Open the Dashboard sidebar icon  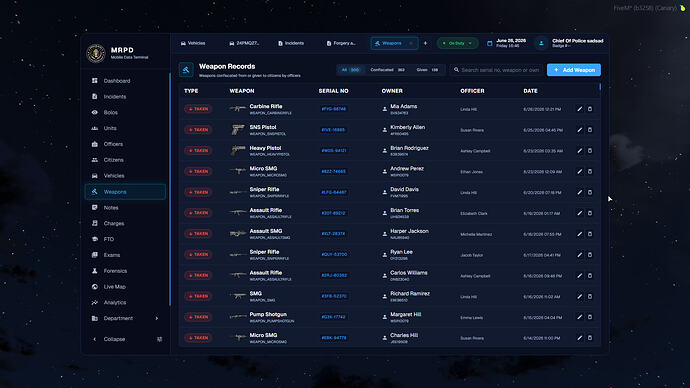pos(95,81)
